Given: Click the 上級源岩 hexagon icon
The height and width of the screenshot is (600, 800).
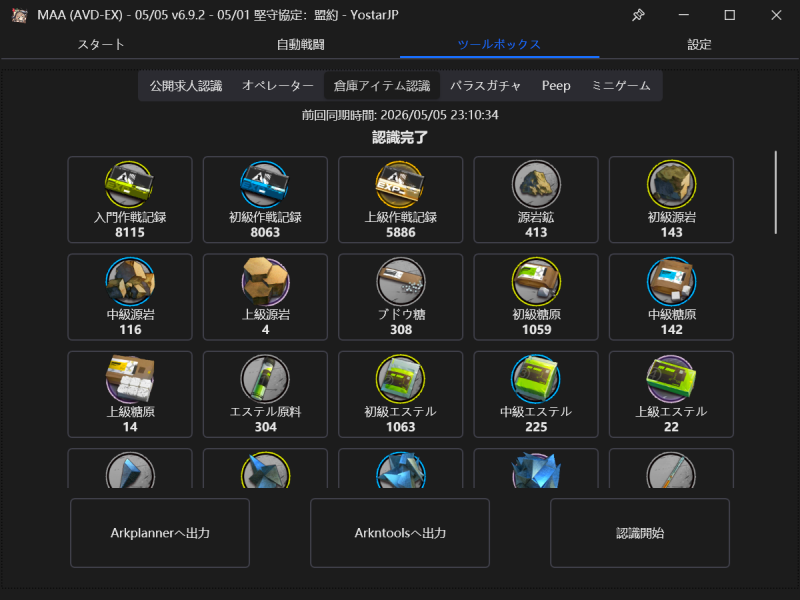Looking at the screenshot, I should click(x=265, y=281).
